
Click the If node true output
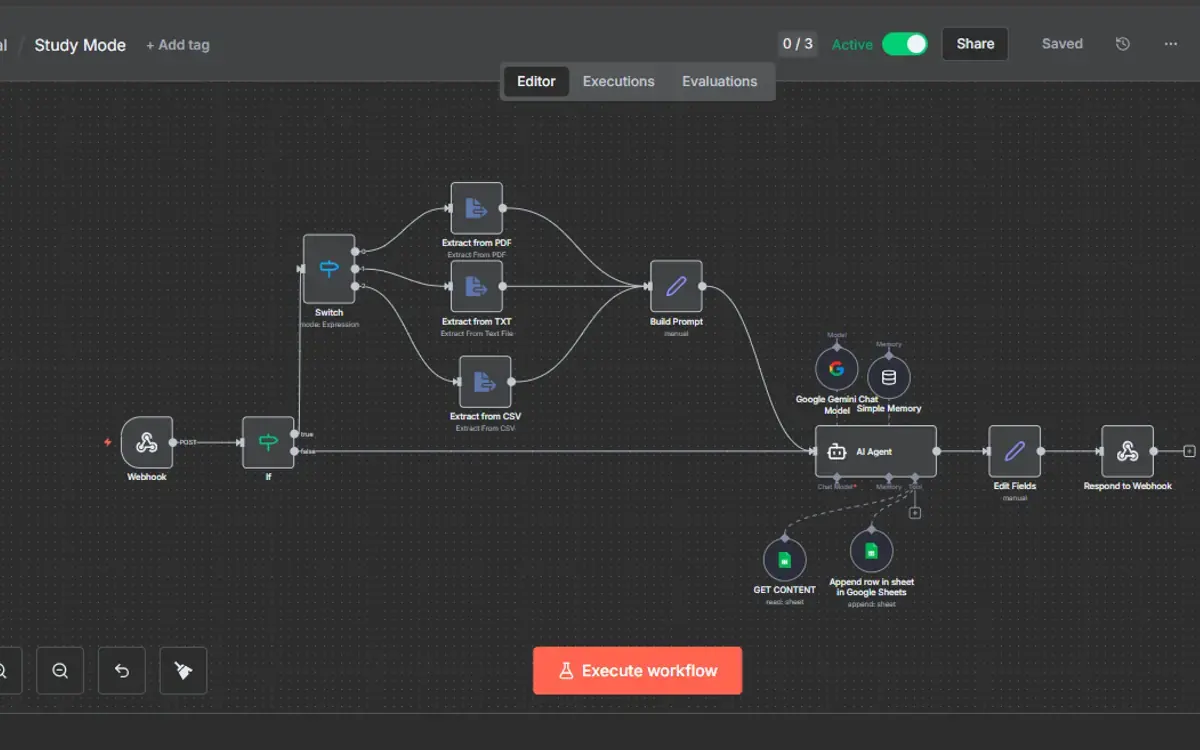[x=294, y=434]
